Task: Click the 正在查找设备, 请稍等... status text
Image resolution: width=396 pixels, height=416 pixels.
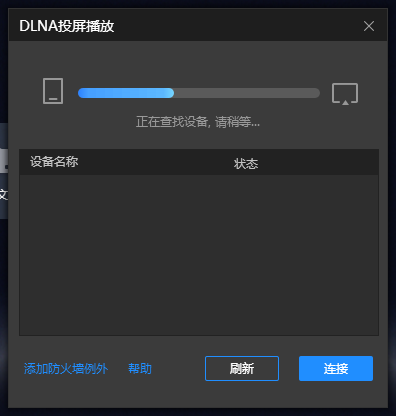Action: [198, 122]
